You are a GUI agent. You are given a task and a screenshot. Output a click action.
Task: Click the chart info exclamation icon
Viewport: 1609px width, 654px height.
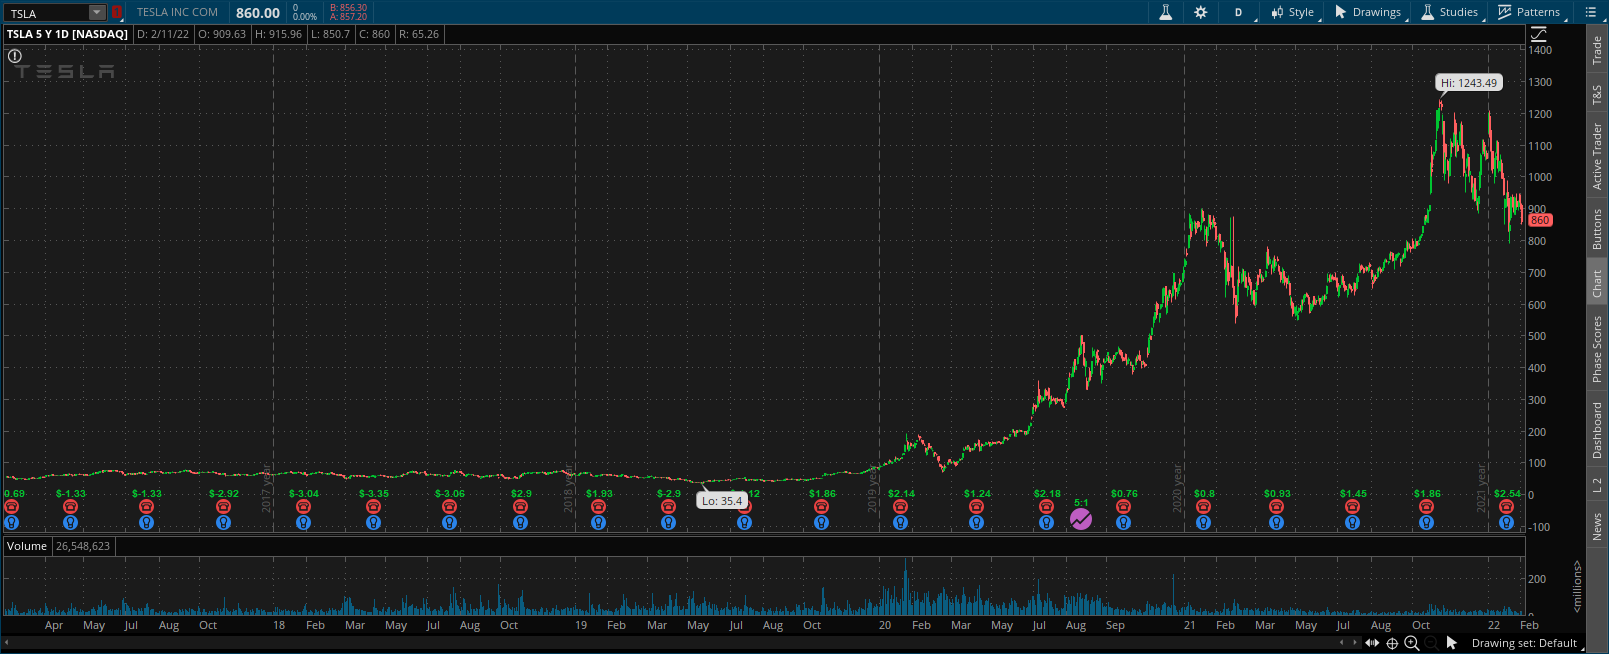[x=15, y=56]
